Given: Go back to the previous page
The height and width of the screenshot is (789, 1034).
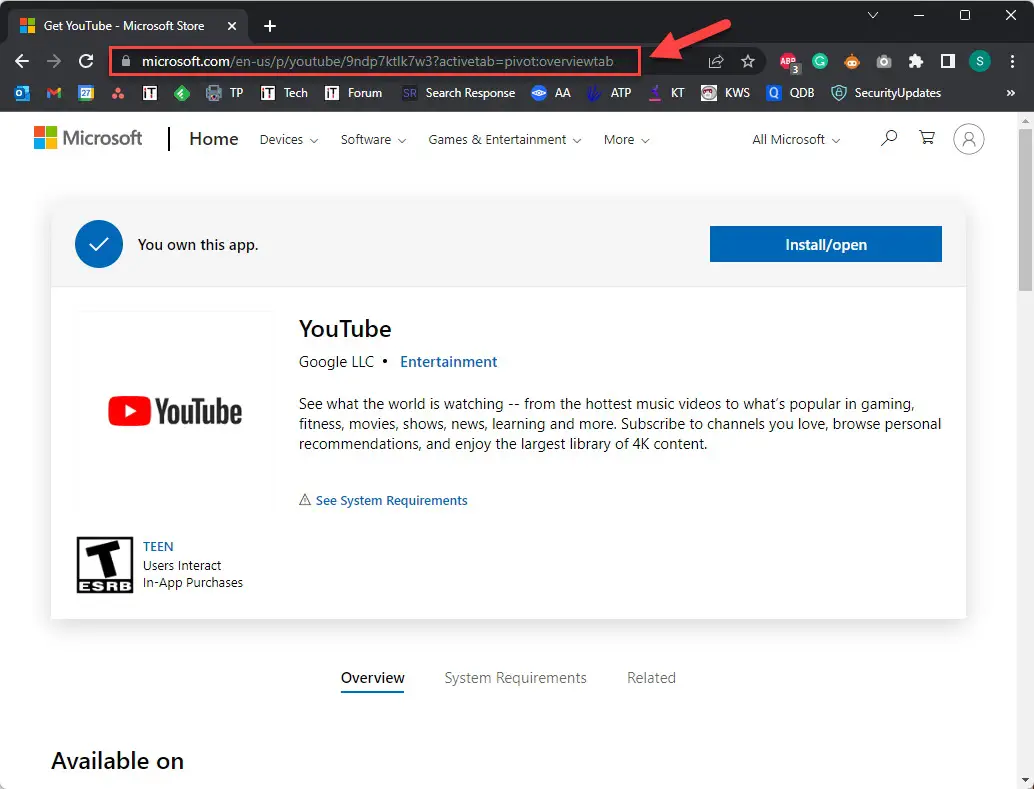Looking at the screenshot, I should (22, 61).
